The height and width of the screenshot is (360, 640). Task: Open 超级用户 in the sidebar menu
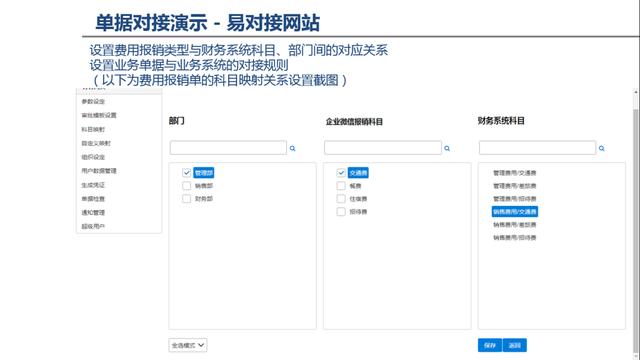pos(93,226)
